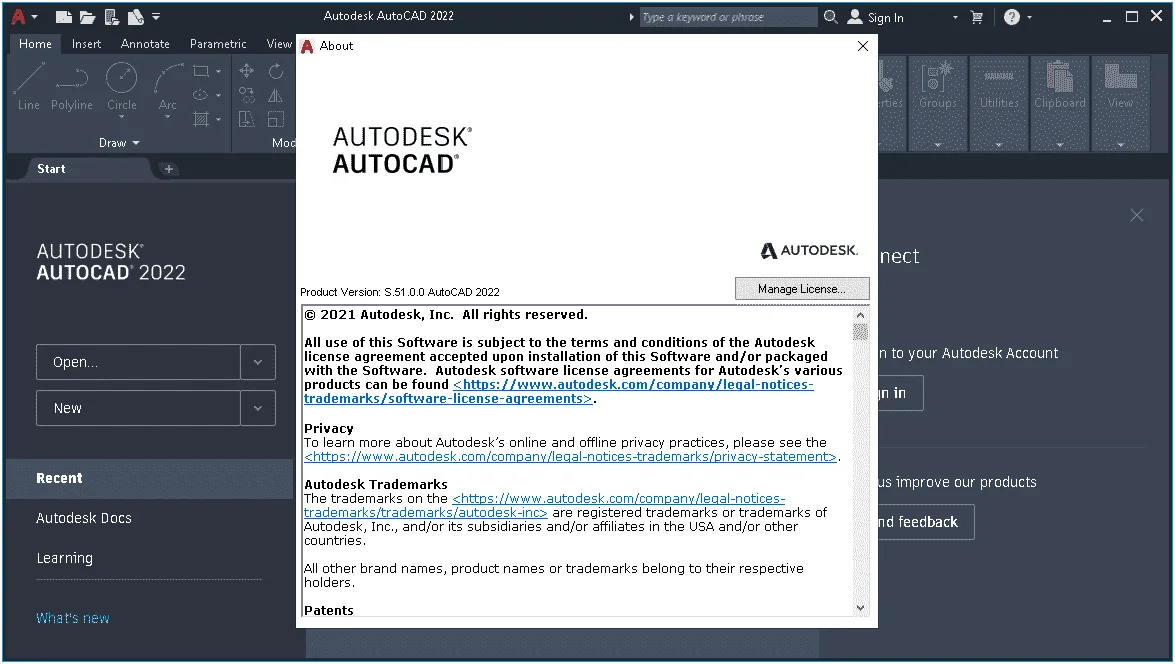Open the rectangle tool dropdown arrow
The image size is (1175, 664).
[x=218, y=72]
